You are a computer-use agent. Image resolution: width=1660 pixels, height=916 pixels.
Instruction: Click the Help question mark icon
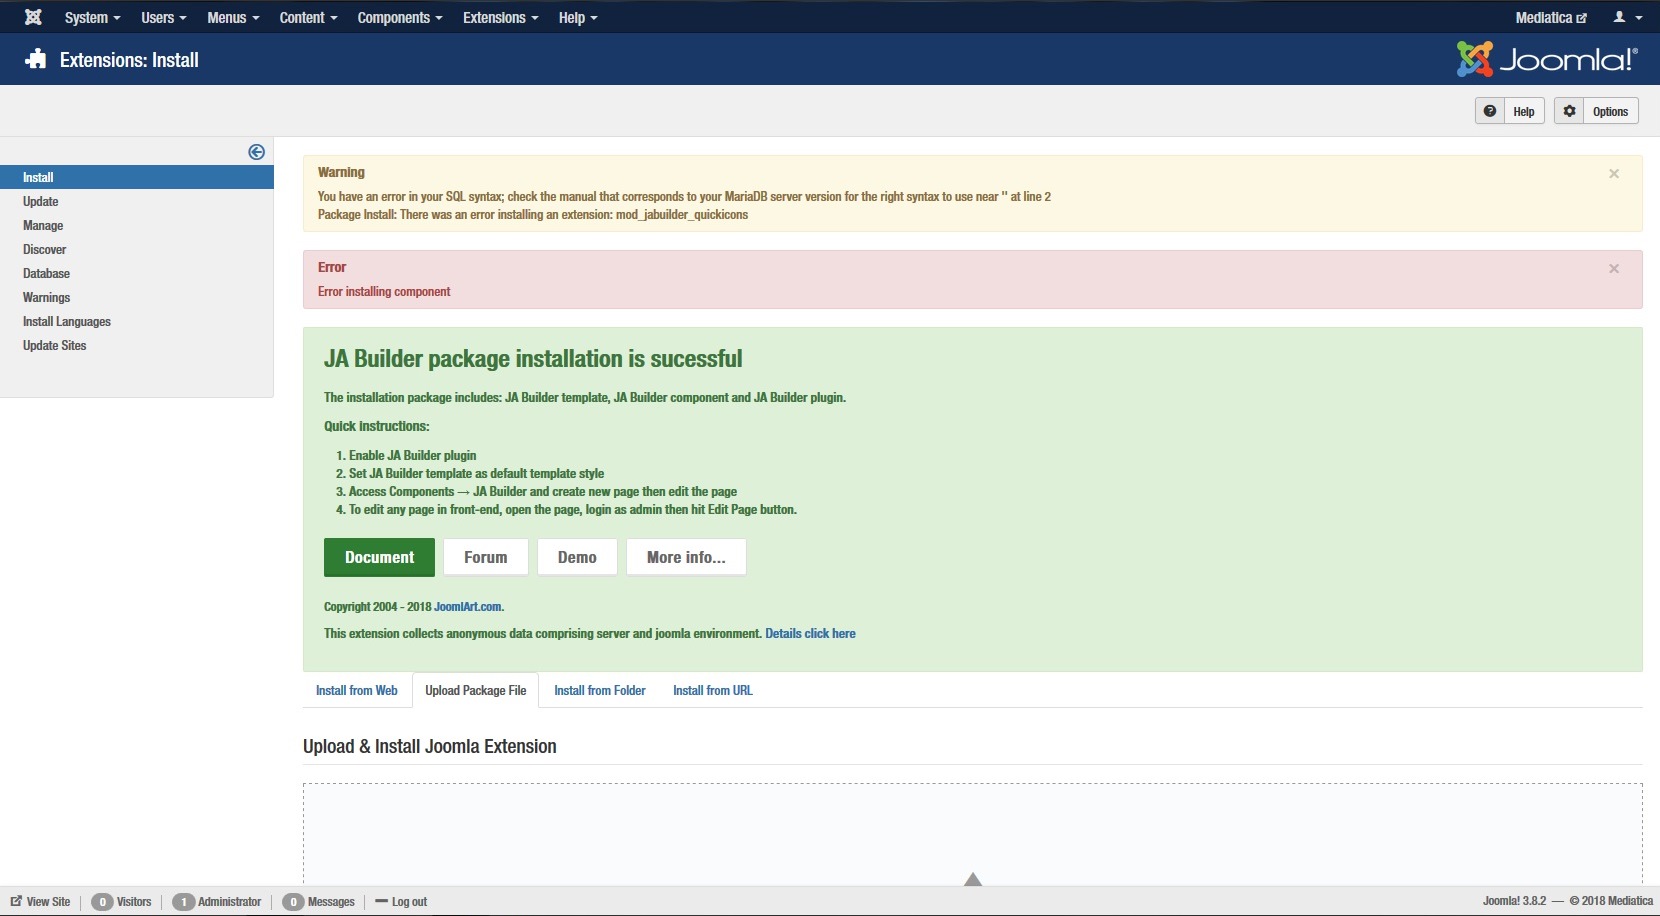pos(1490,111)
